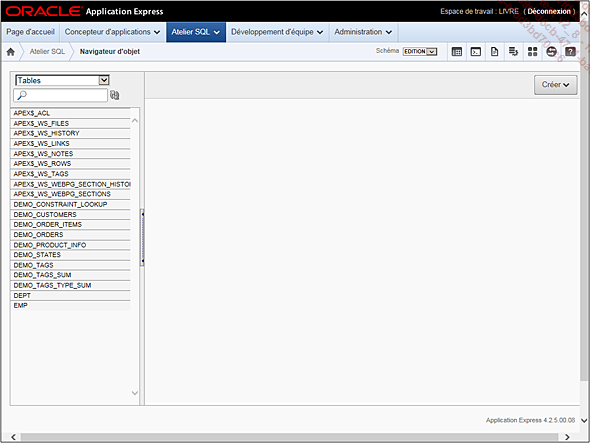Viewport: 590px width, 443px height.
Task: Click the table list scroll up arrow
Action: coord(135,121)
